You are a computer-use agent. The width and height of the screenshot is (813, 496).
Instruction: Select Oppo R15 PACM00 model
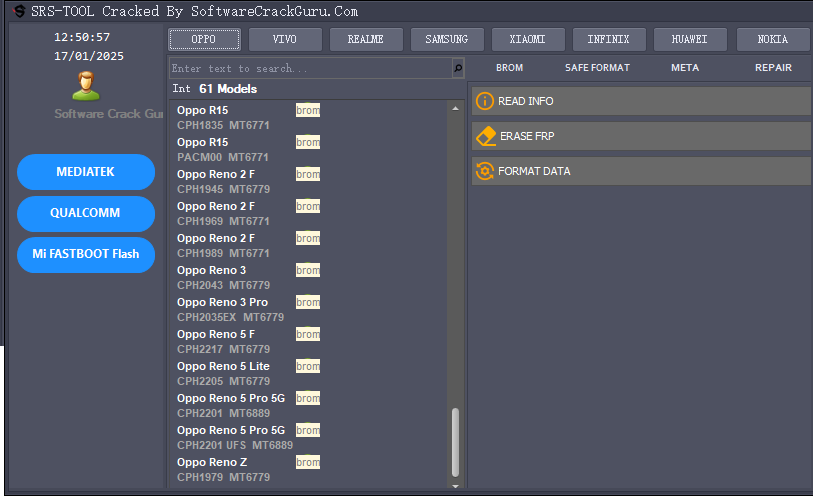[x=310, y=150]
